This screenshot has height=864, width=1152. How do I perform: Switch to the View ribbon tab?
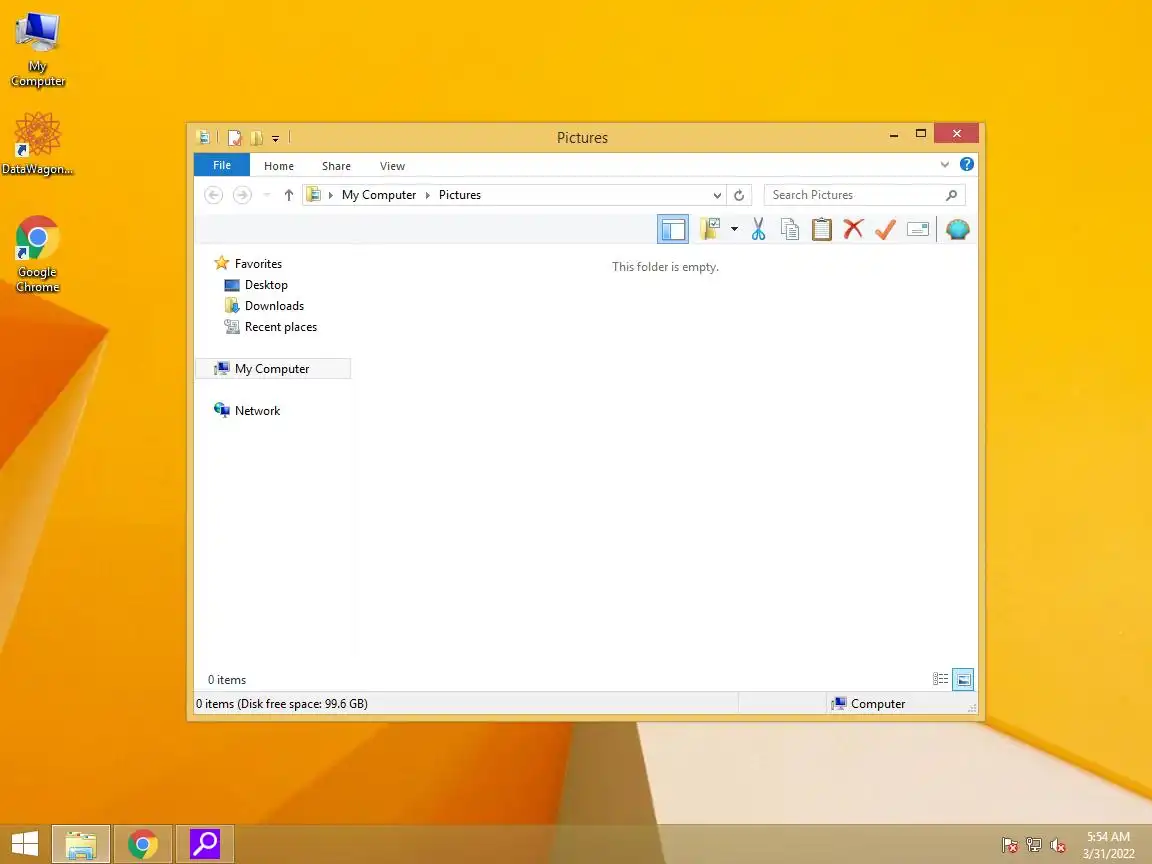coord(392,166)
